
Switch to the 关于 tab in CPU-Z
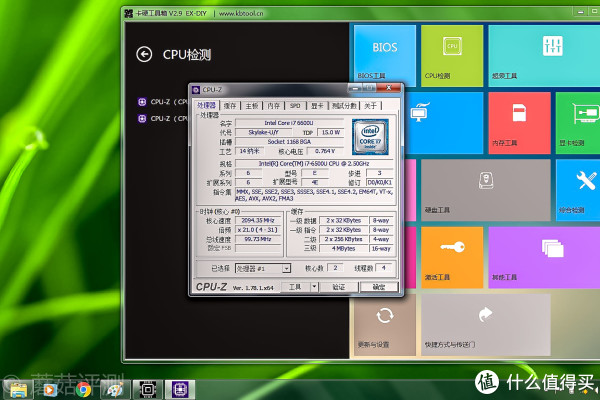[x=370, y=106]
